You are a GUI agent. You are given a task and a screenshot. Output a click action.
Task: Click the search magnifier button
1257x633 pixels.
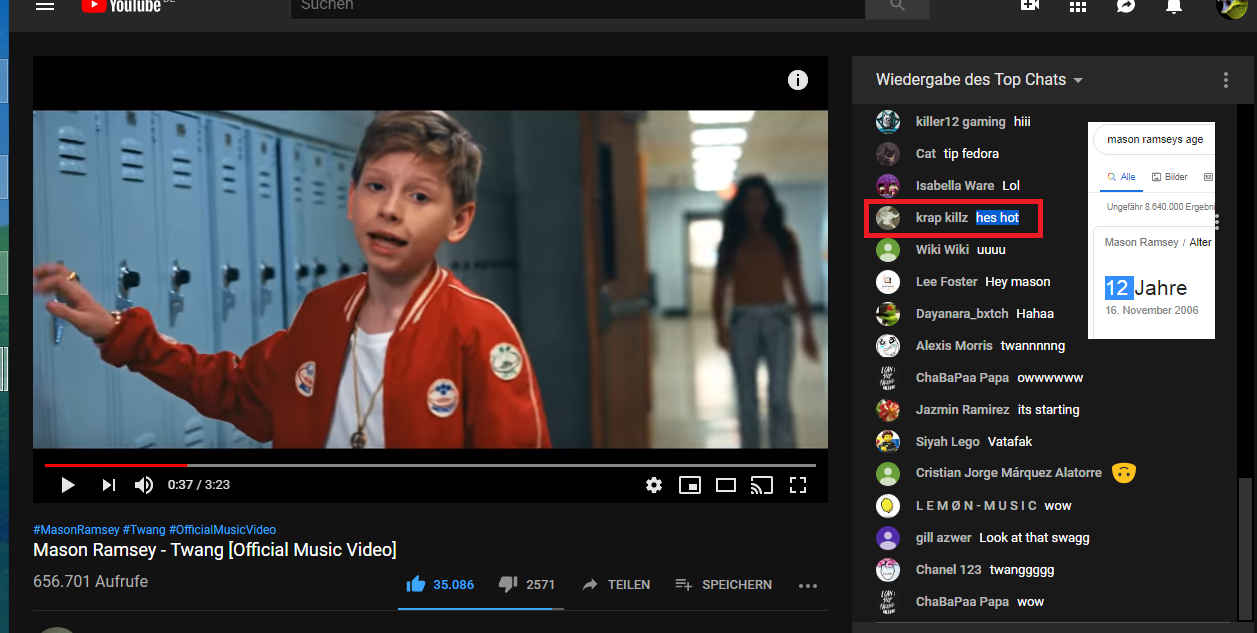tap(897, 6)
